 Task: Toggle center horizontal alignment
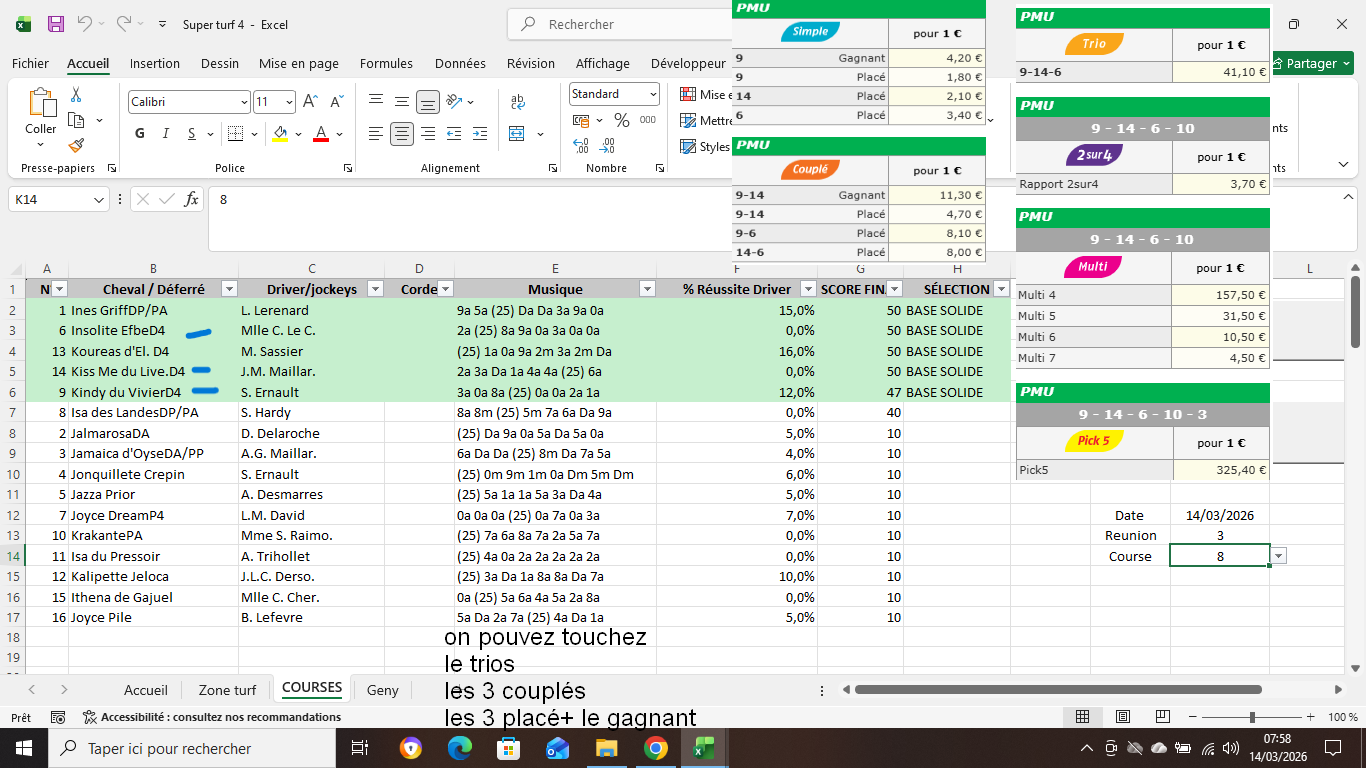(x=402, y=134)
